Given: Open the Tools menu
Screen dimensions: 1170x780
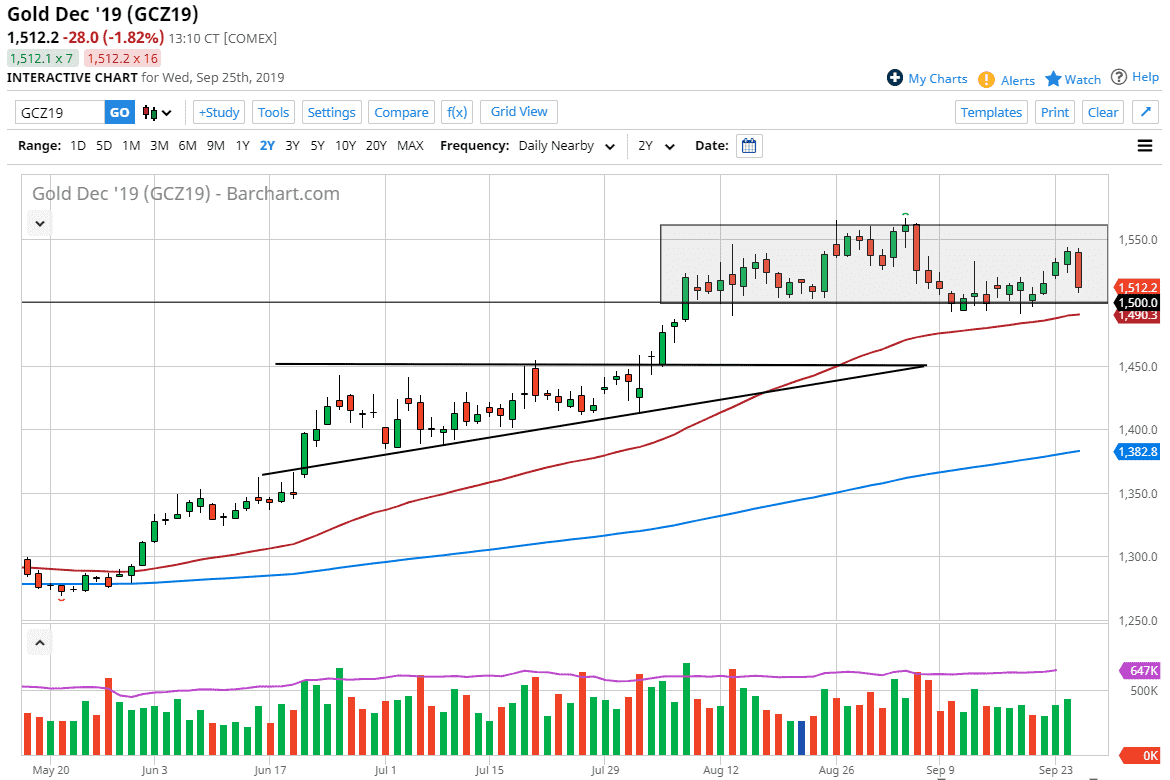Looking at the screenshot, I should 273,112.
